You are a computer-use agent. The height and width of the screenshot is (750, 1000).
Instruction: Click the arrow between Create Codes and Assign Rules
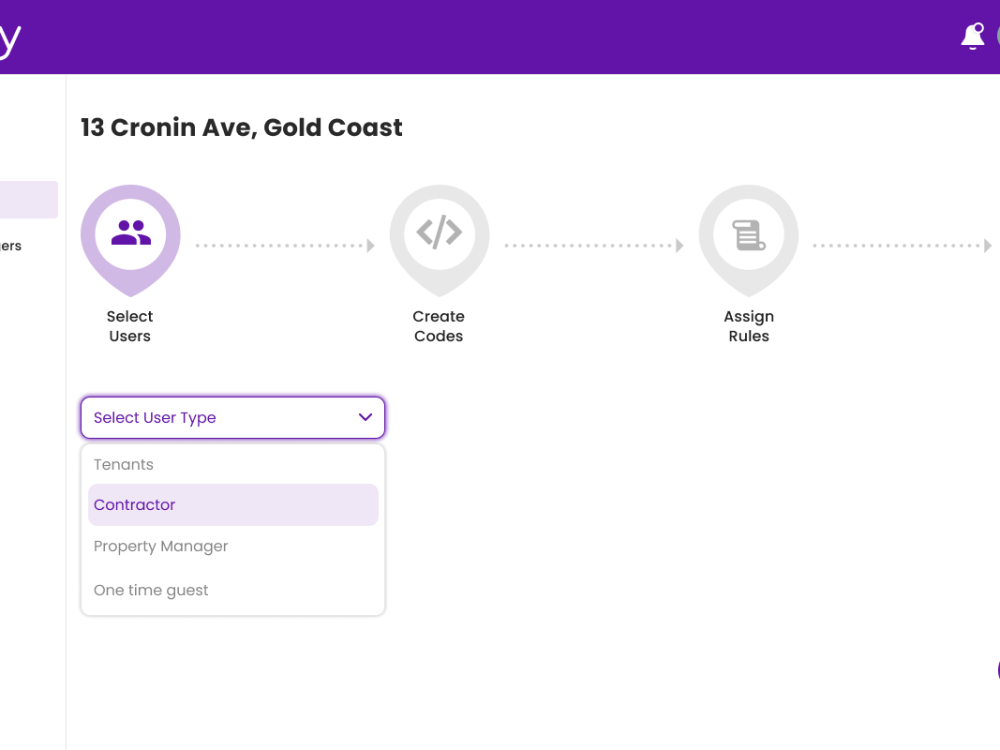point(594,246)
